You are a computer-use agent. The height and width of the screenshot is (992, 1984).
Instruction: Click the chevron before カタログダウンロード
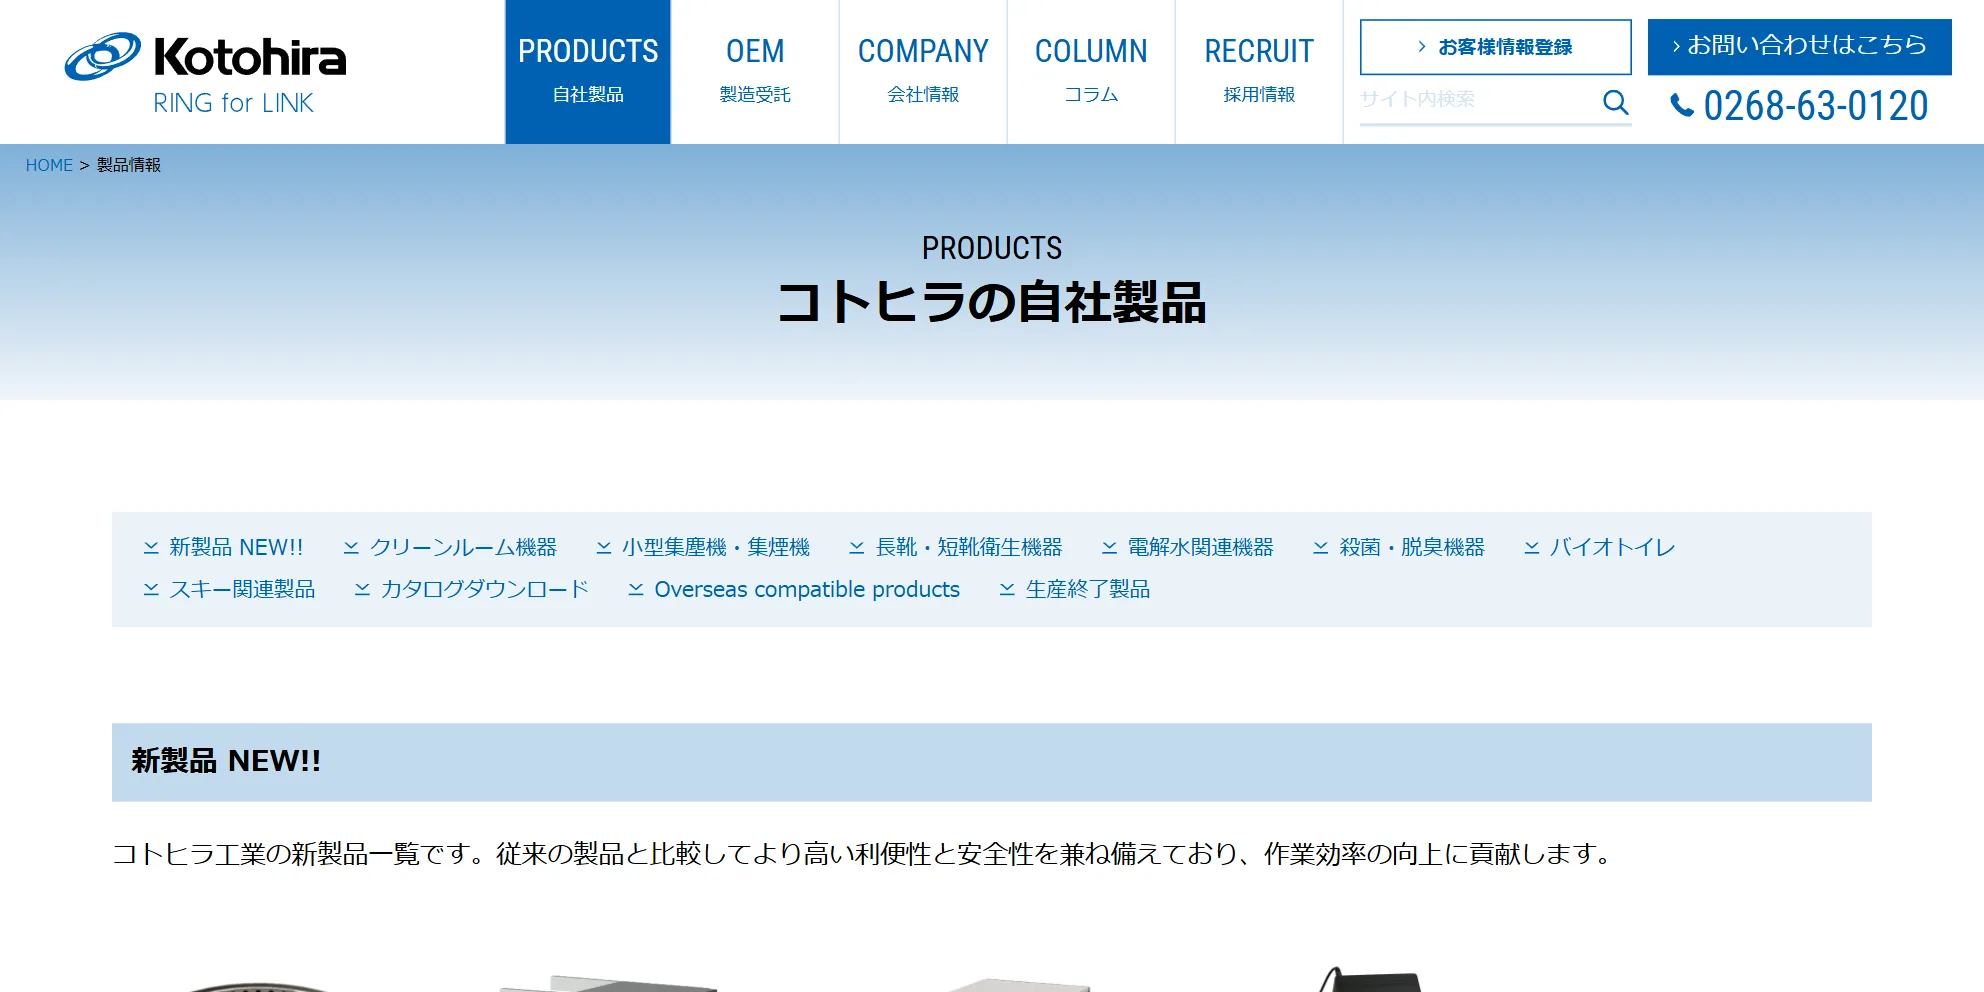point(362,590)
